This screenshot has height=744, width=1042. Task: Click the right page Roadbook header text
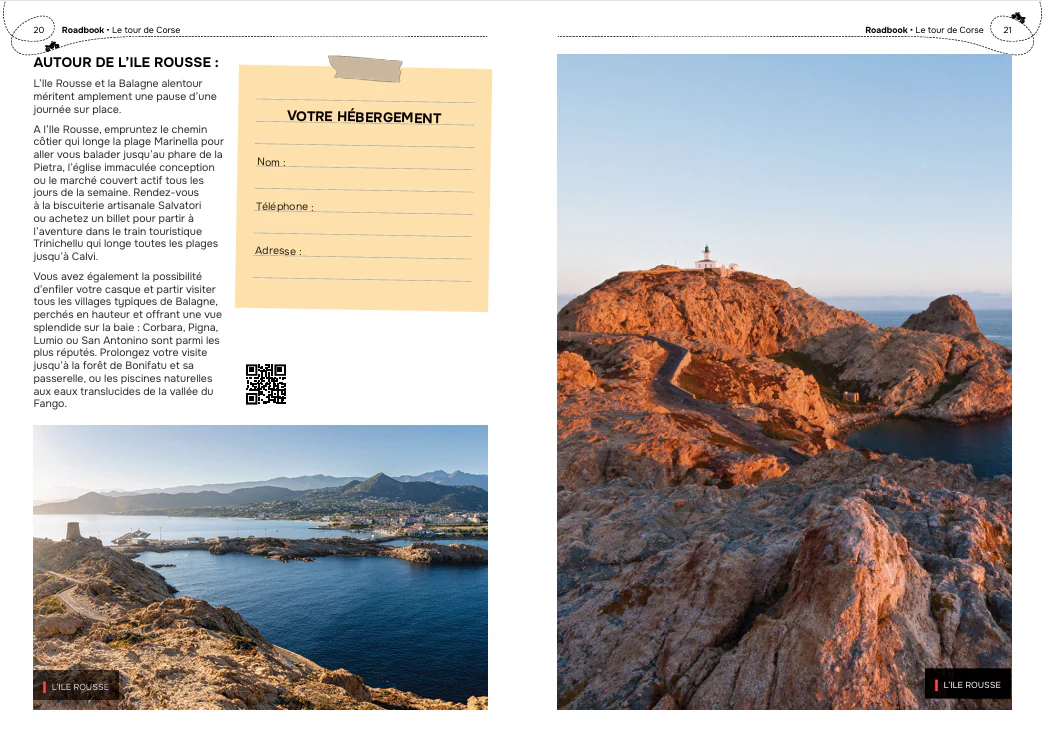pos(924,30)
